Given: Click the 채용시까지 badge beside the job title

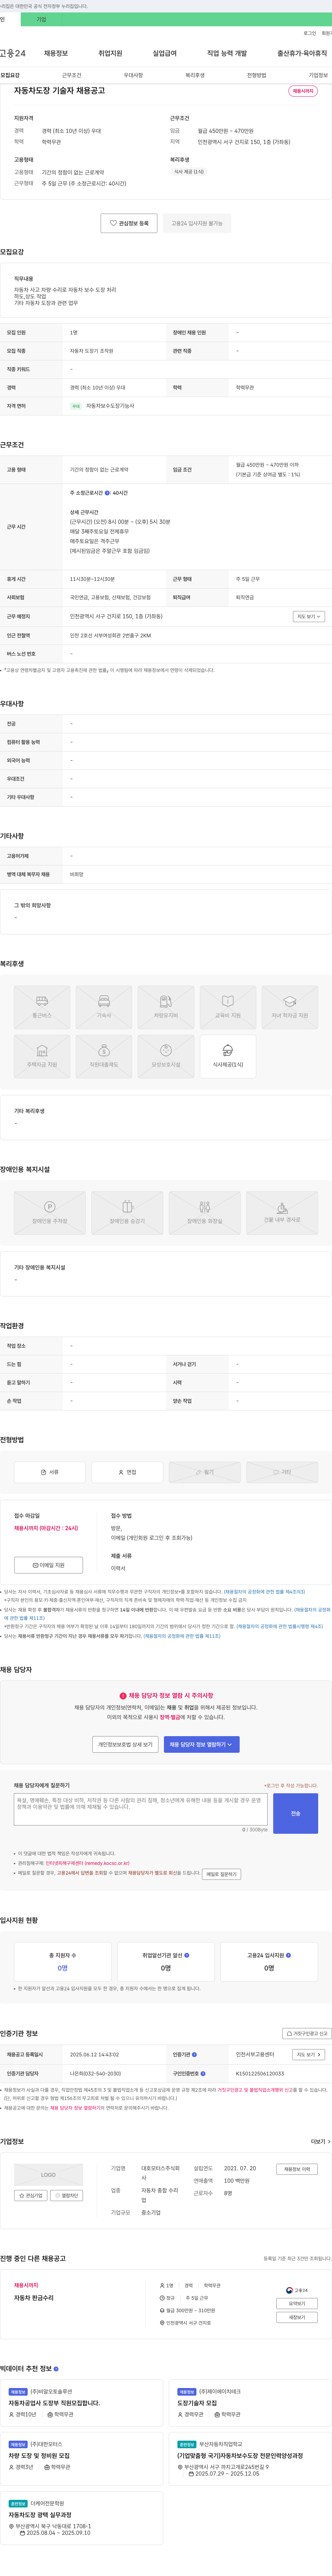Looking at the screenshot, I should click(x=303, y=91).
